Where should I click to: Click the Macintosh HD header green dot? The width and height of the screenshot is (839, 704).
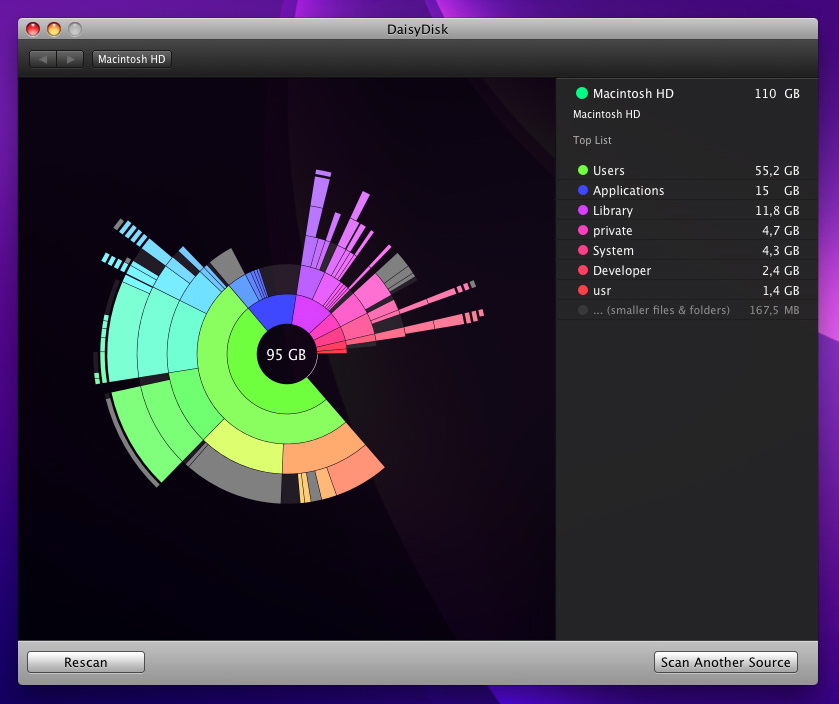point(582,93)
